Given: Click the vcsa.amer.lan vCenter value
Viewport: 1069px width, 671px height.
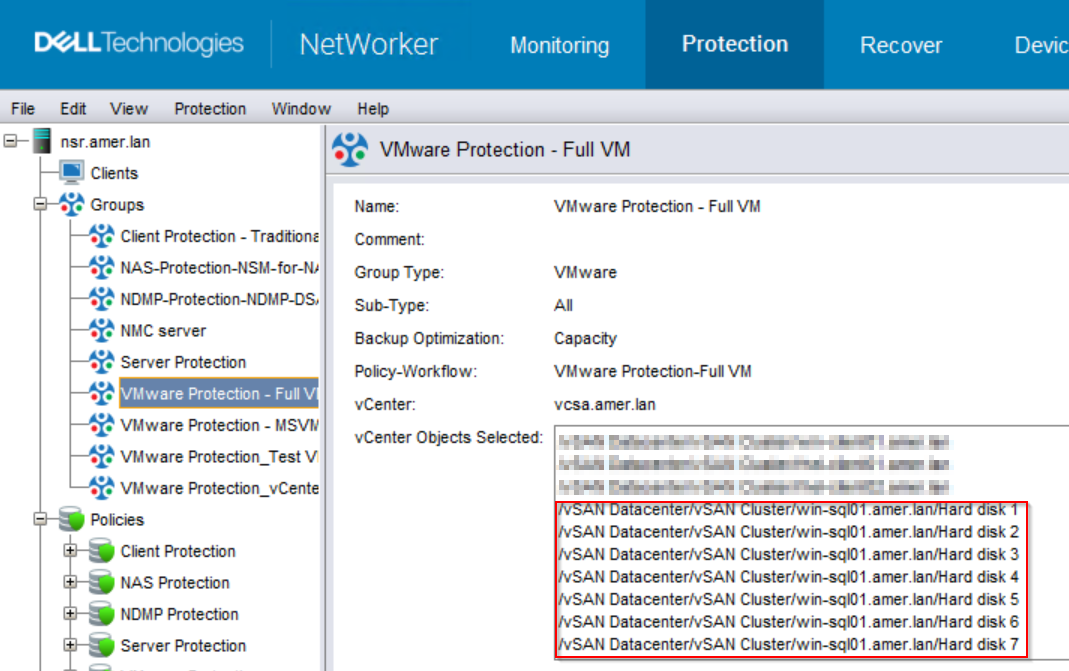Looking at the screenshot, I should pyautogui.click(x=605, y=404).
